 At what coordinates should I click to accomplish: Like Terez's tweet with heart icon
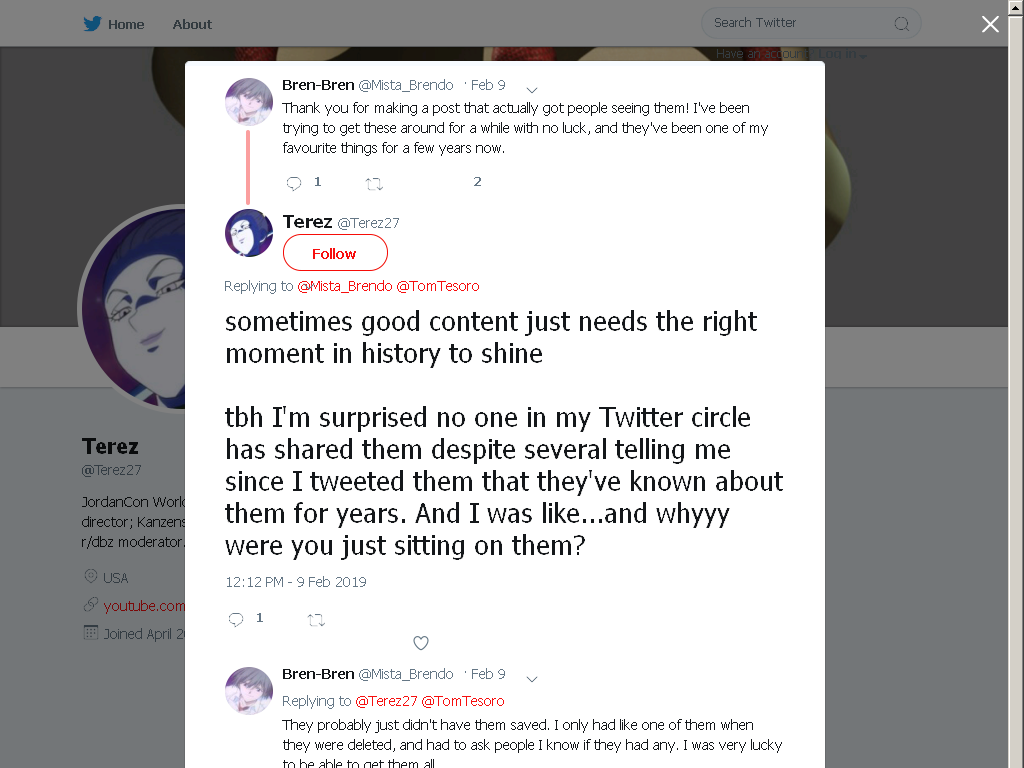click(x=421, y=643)
